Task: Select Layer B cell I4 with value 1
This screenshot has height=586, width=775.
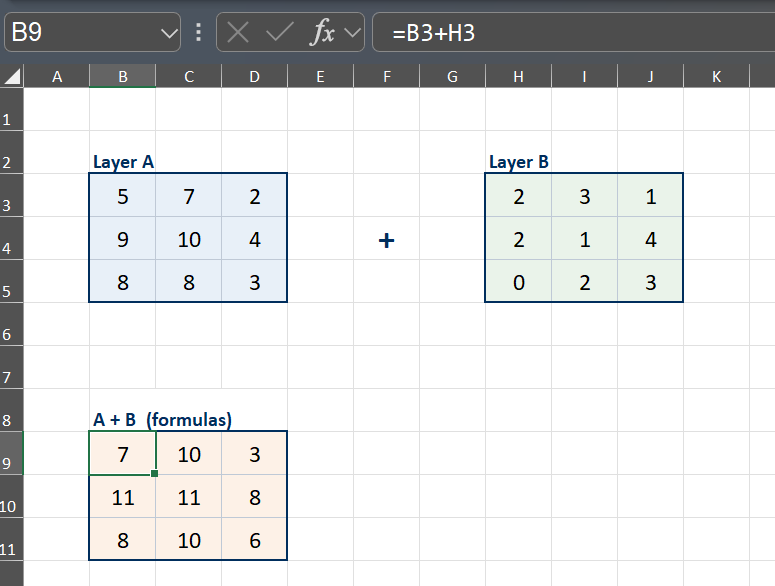Action: click(x=584, y=238)
